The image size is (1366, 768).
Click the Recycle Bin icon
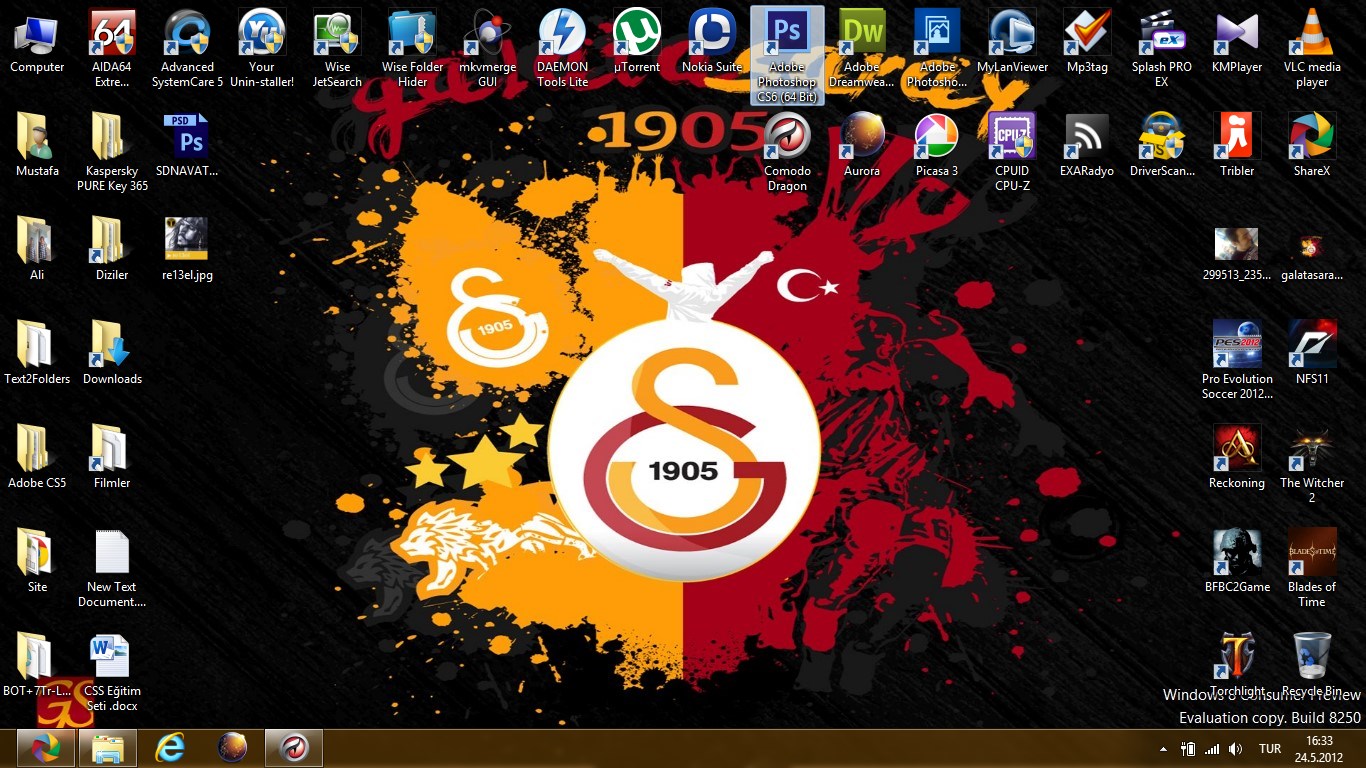[x=1312, y=666]
